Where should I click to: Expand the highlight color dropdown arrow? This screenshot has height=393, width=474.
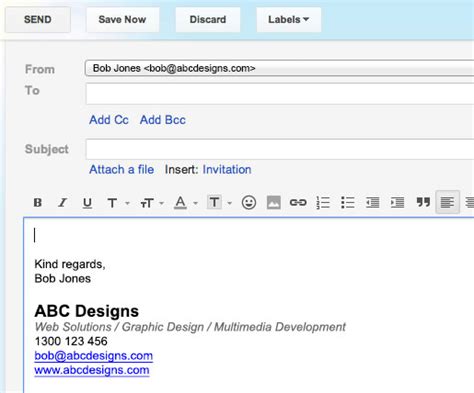(230, 203)
